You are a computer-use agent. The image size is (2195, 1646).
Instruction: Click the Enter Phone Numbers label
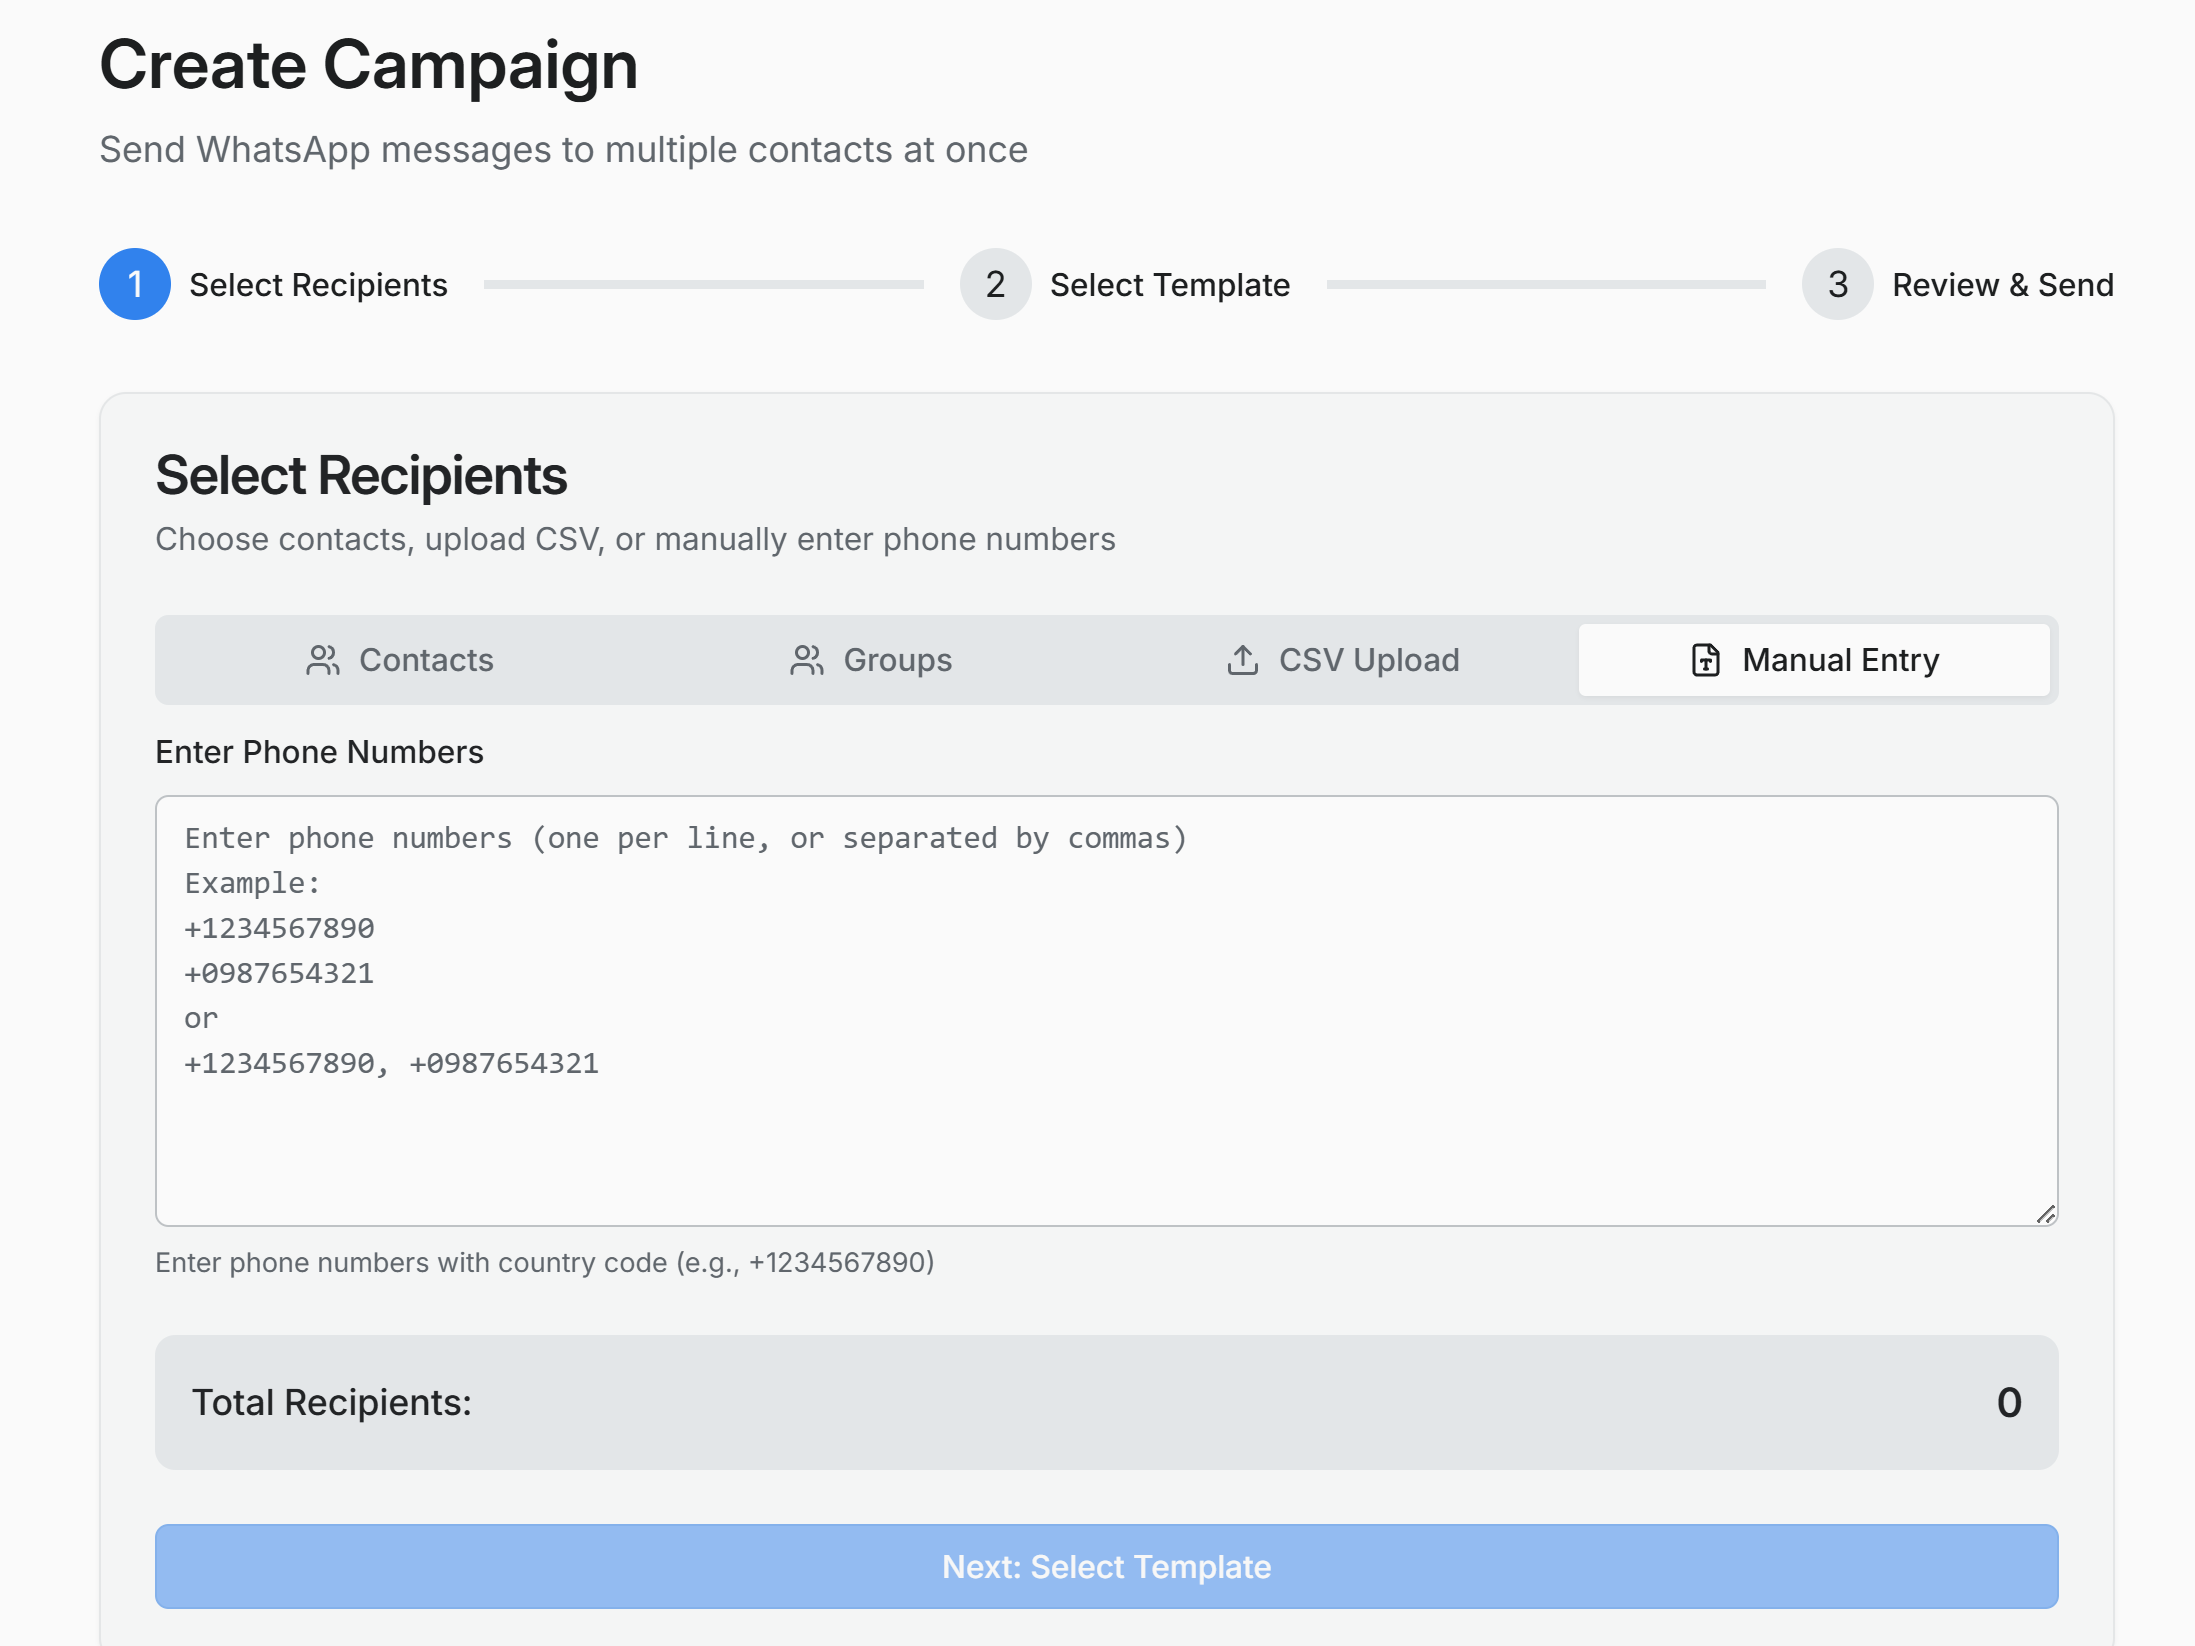[319, 751]
